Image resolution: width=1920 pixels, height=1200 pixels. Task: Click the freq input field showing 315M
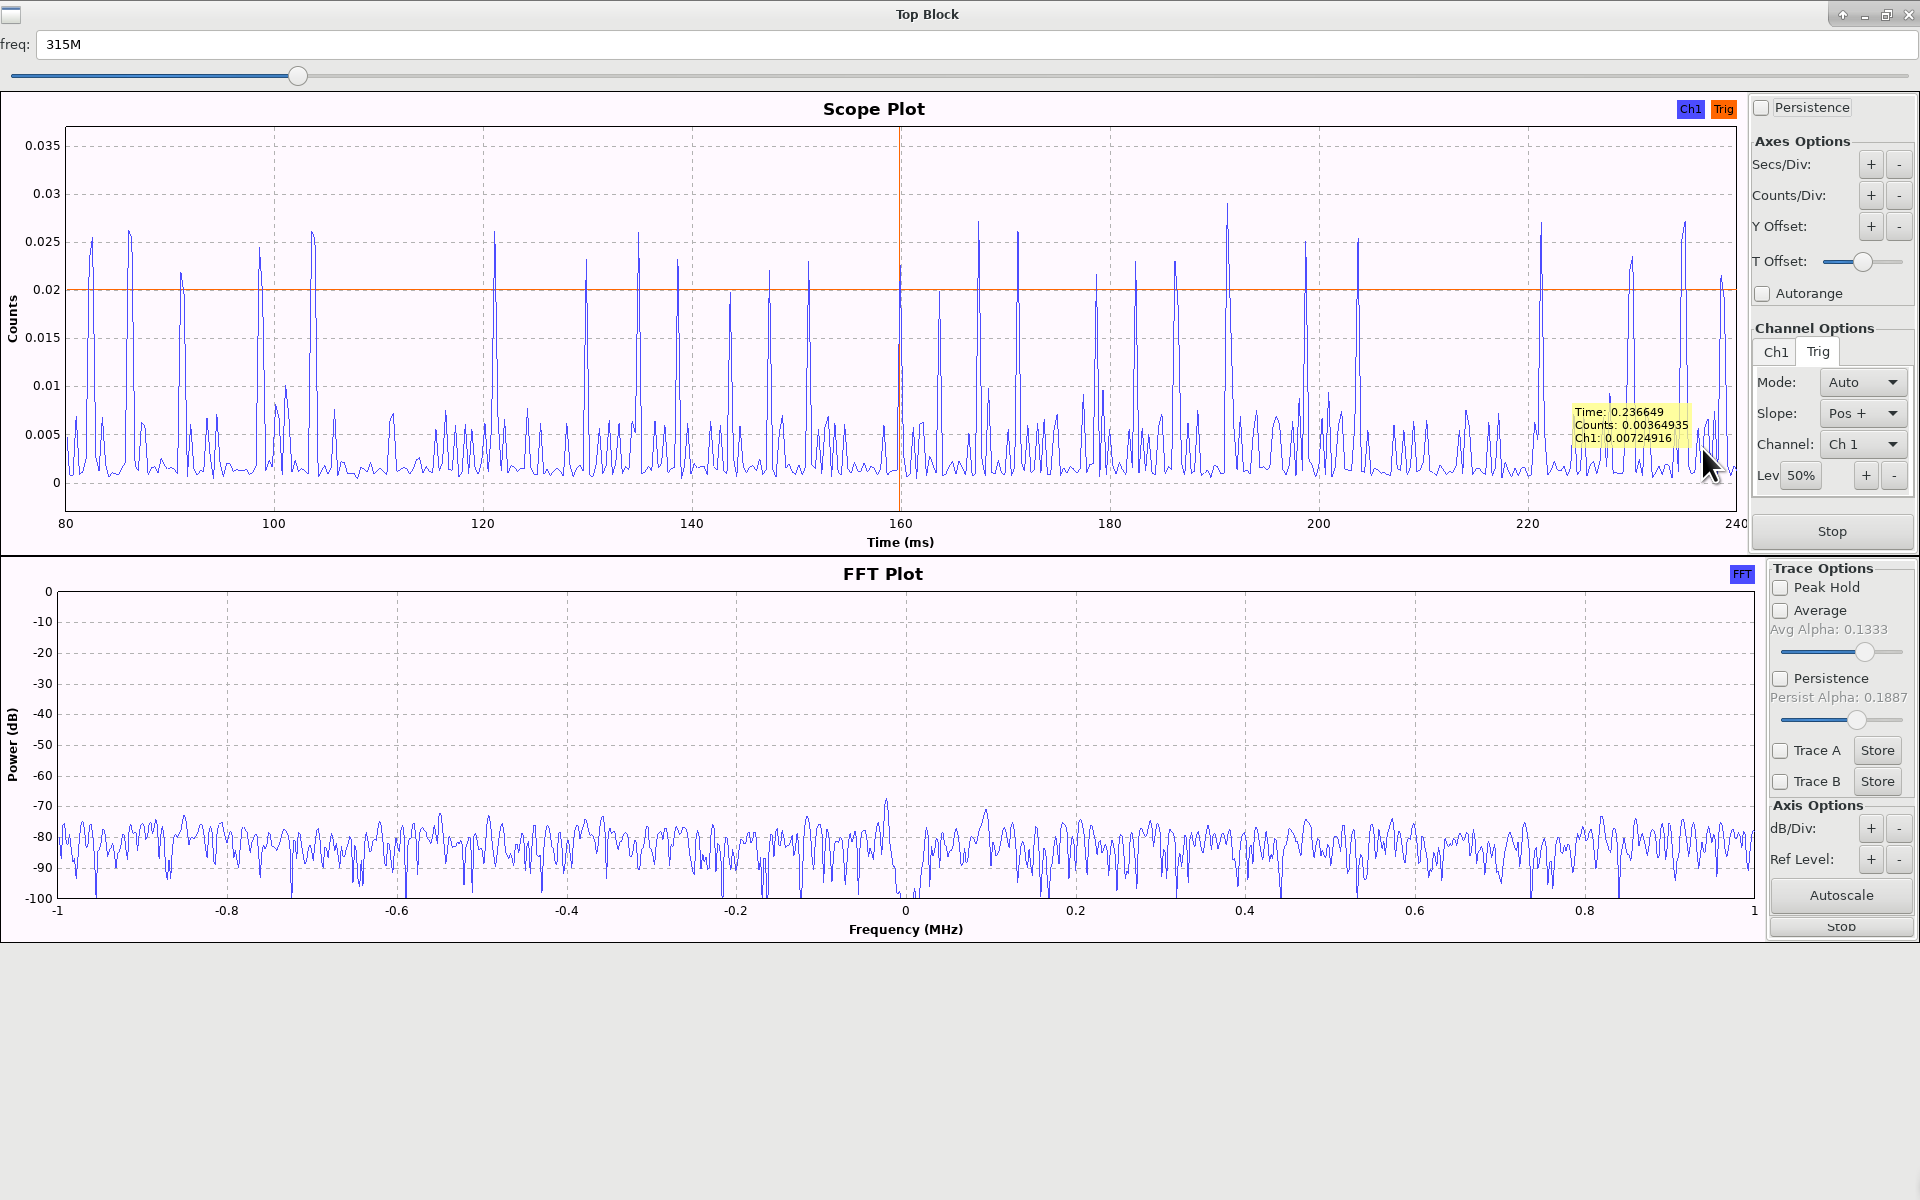977,45
